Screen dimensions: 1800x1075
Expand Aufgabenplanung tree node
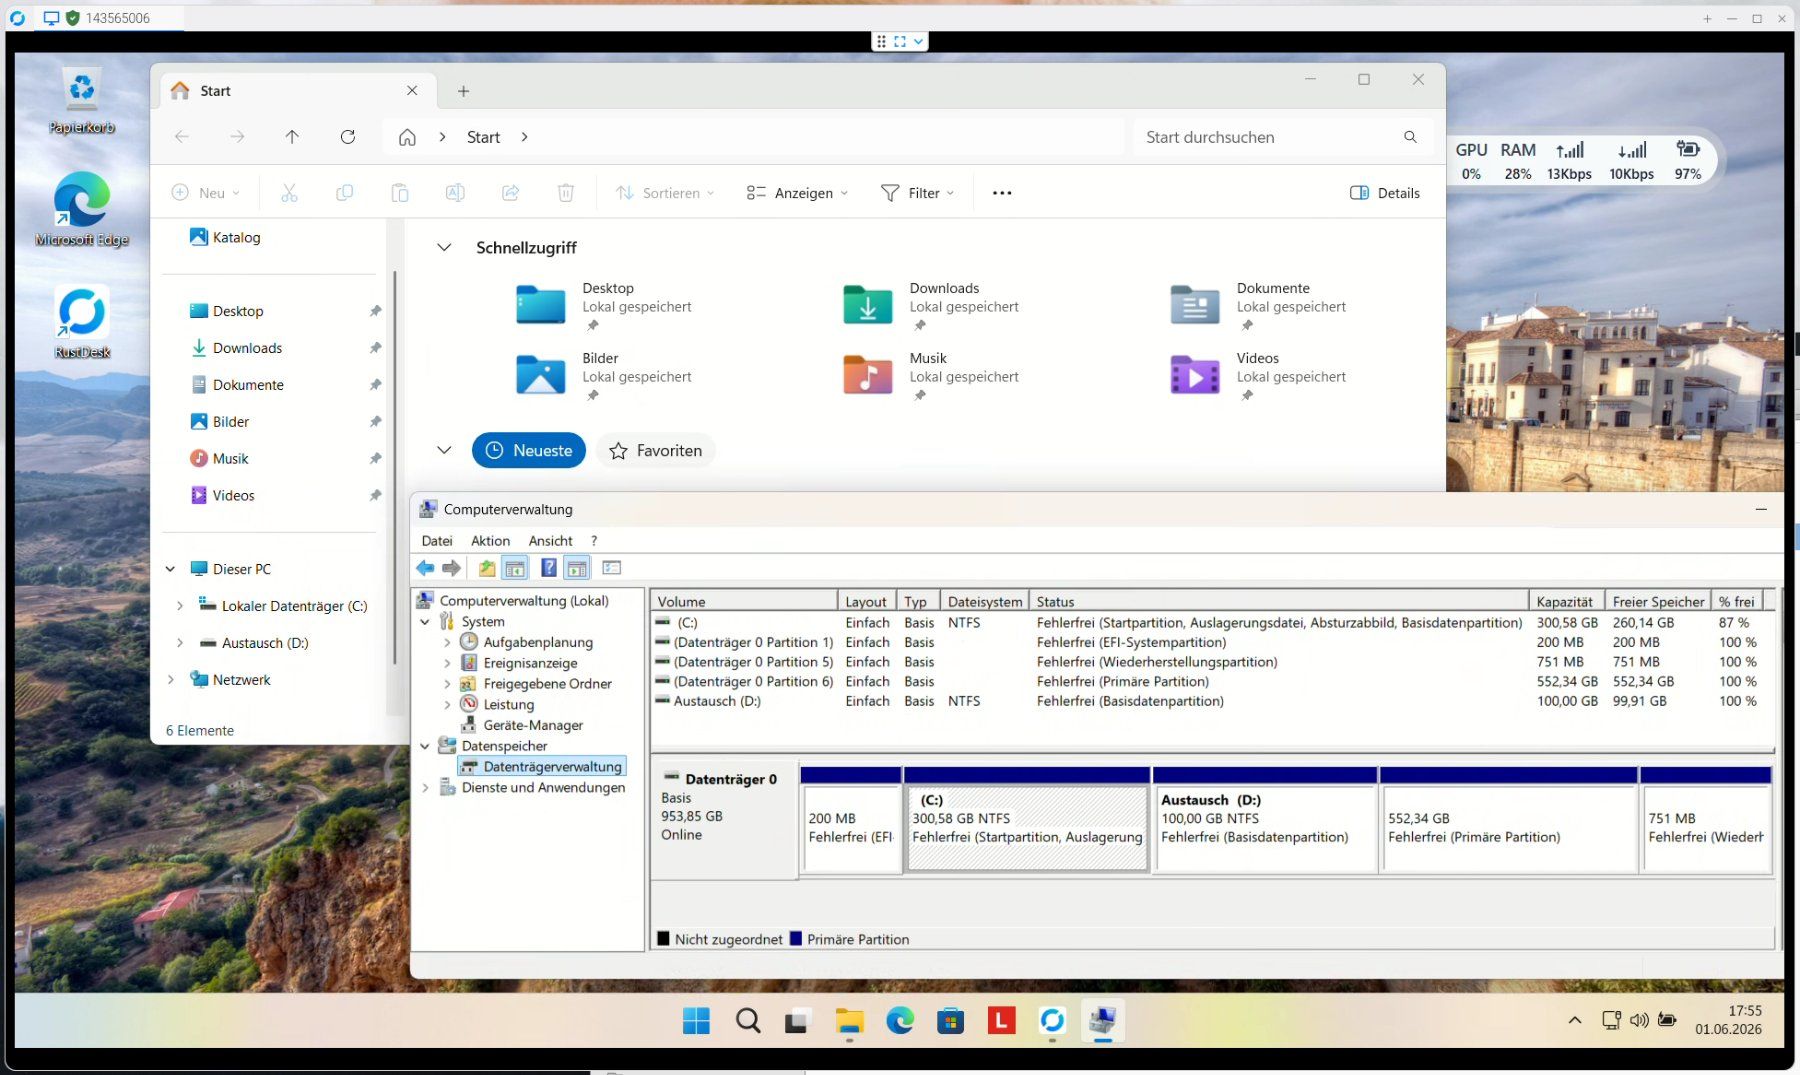(x=447, y=642)
